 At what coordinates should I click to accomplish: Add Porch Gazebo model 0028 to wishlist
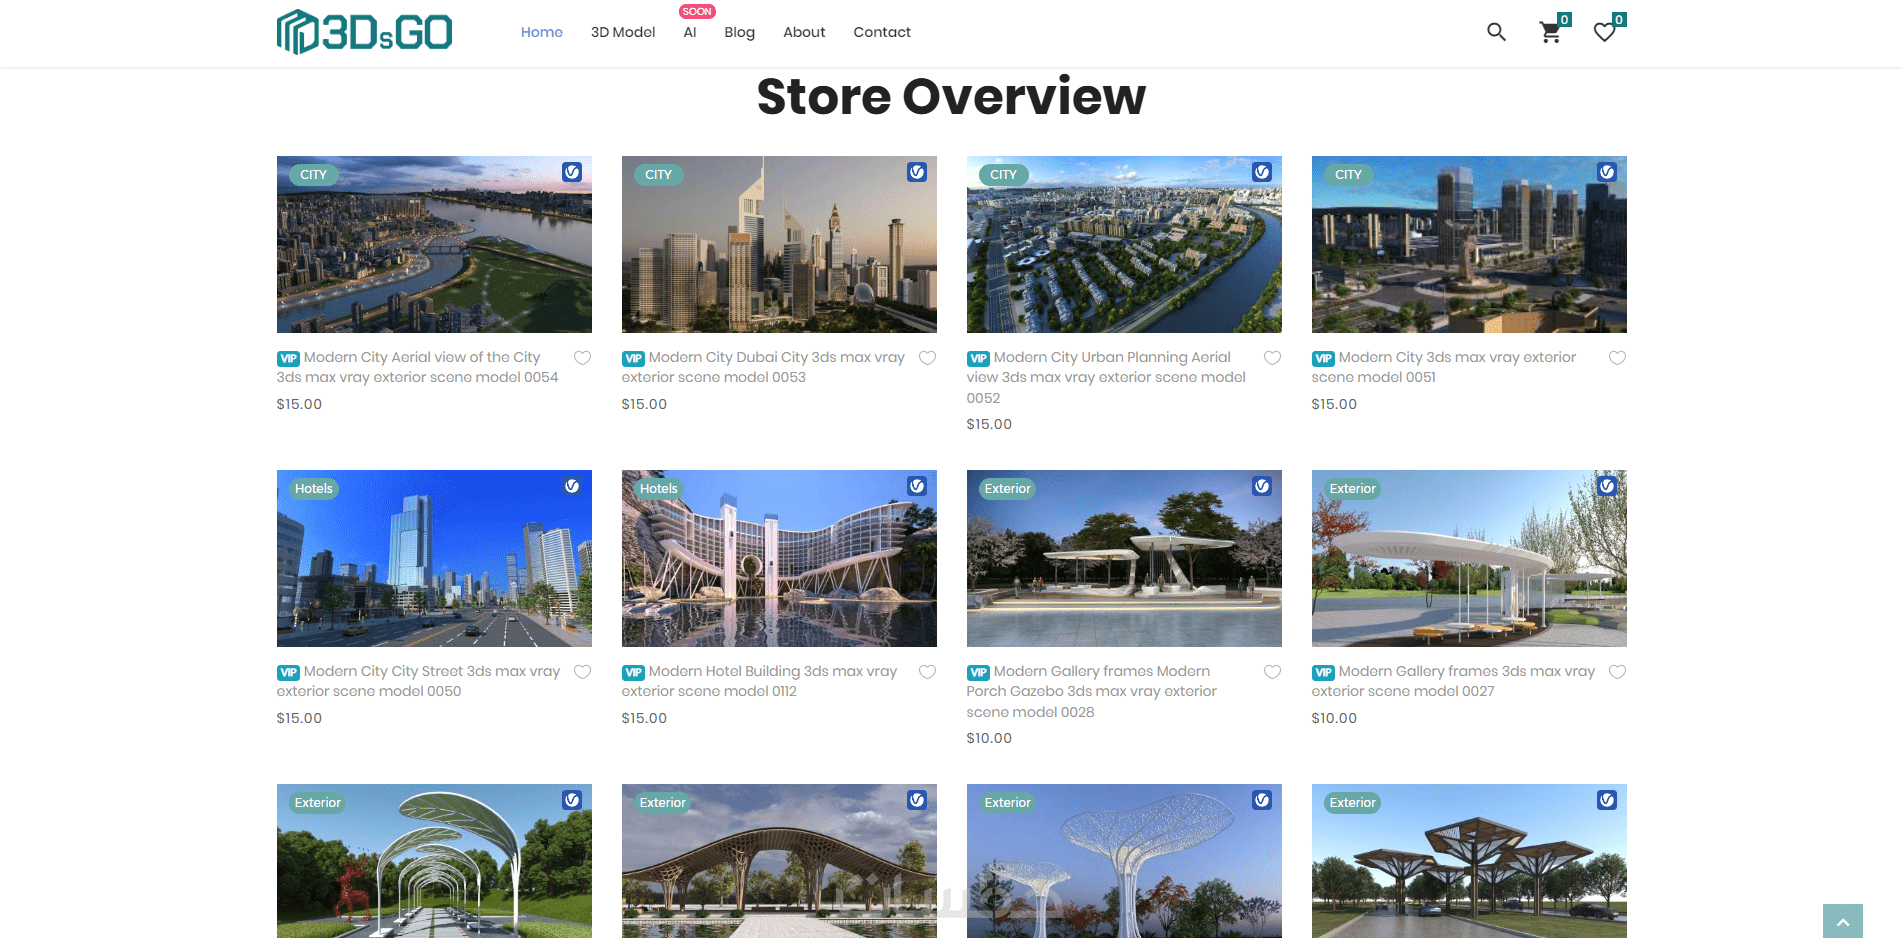click(1272, 672)
